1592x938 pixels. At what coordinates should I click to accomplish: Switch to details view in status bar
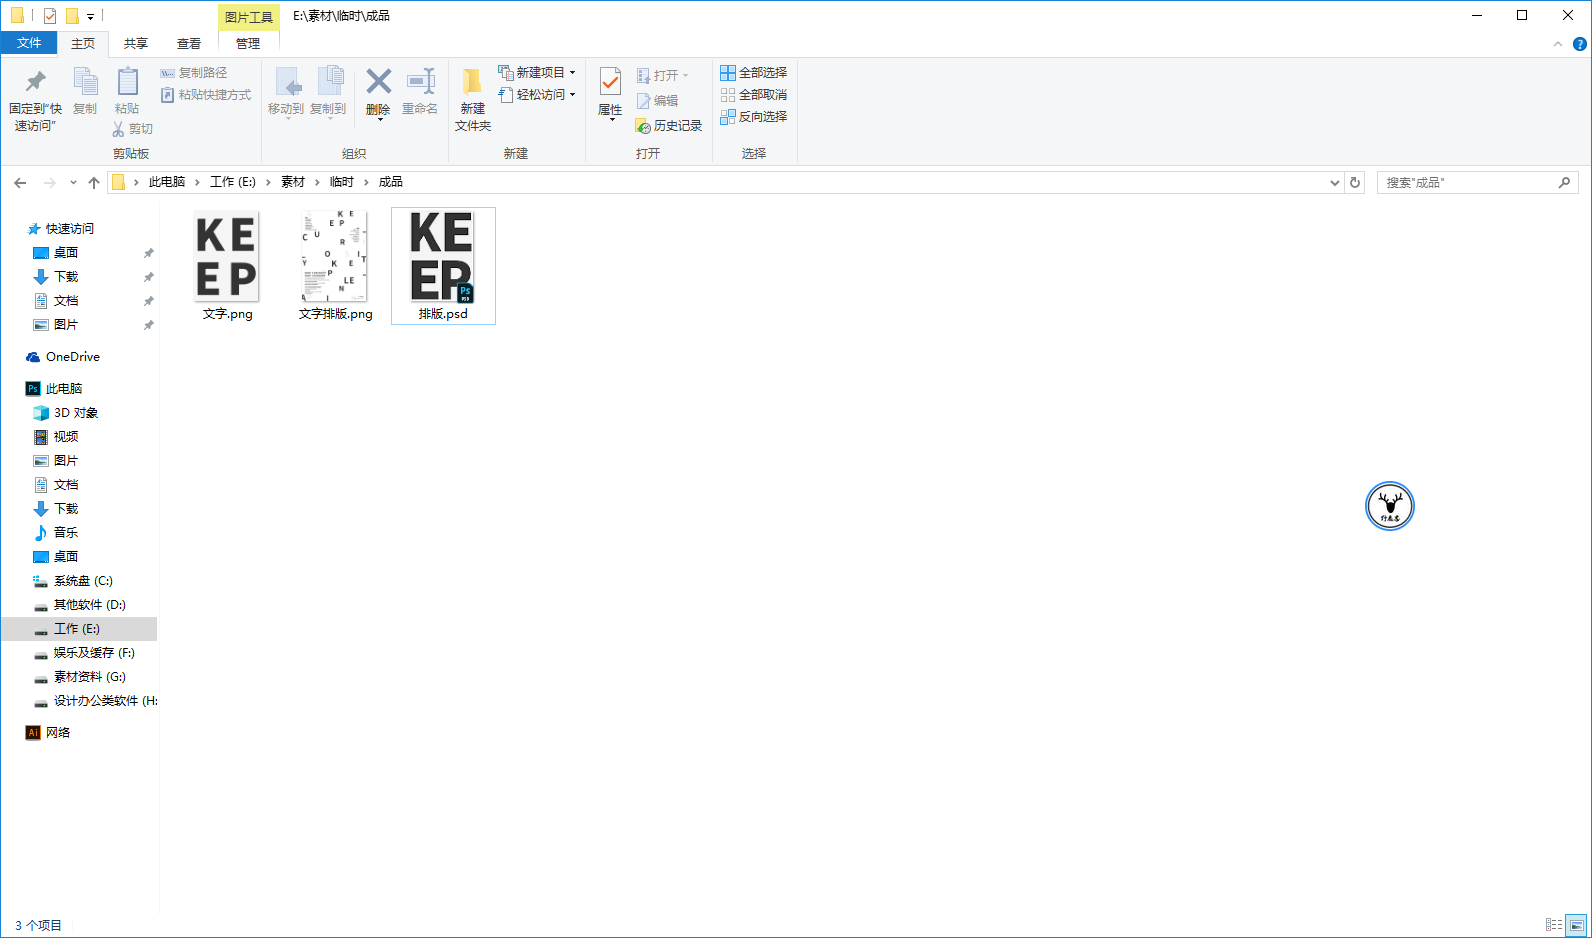tap(1554, 925)
